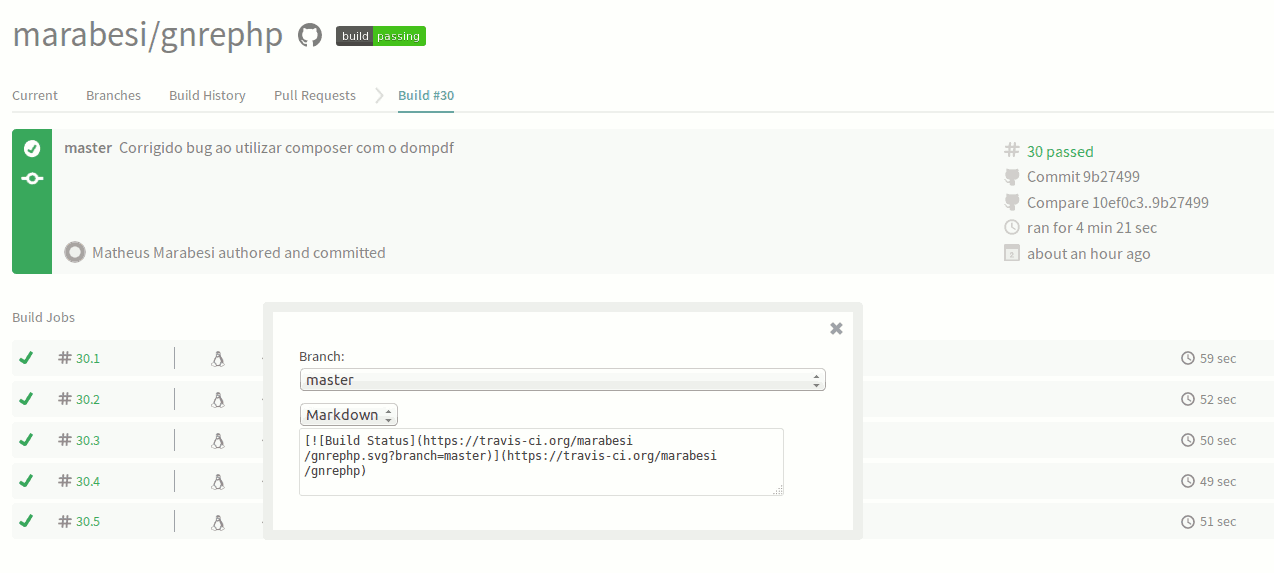Open Commit 9b27499 link
The height and width of the screenshot is (573, 1274).
pos(1083,177)
